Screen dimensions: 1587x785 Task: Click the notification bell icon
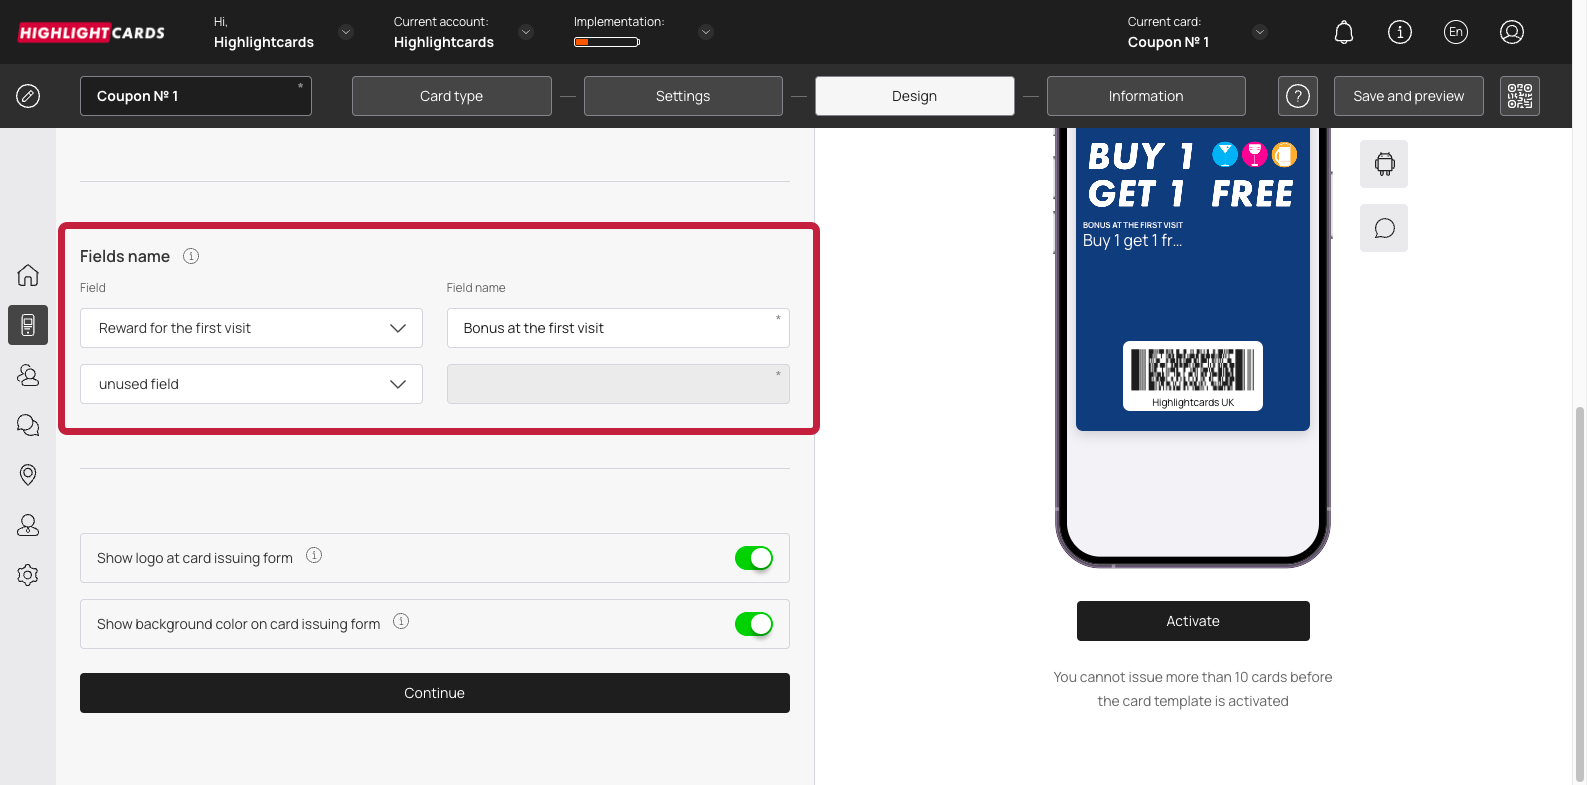tap(1343, 32)
